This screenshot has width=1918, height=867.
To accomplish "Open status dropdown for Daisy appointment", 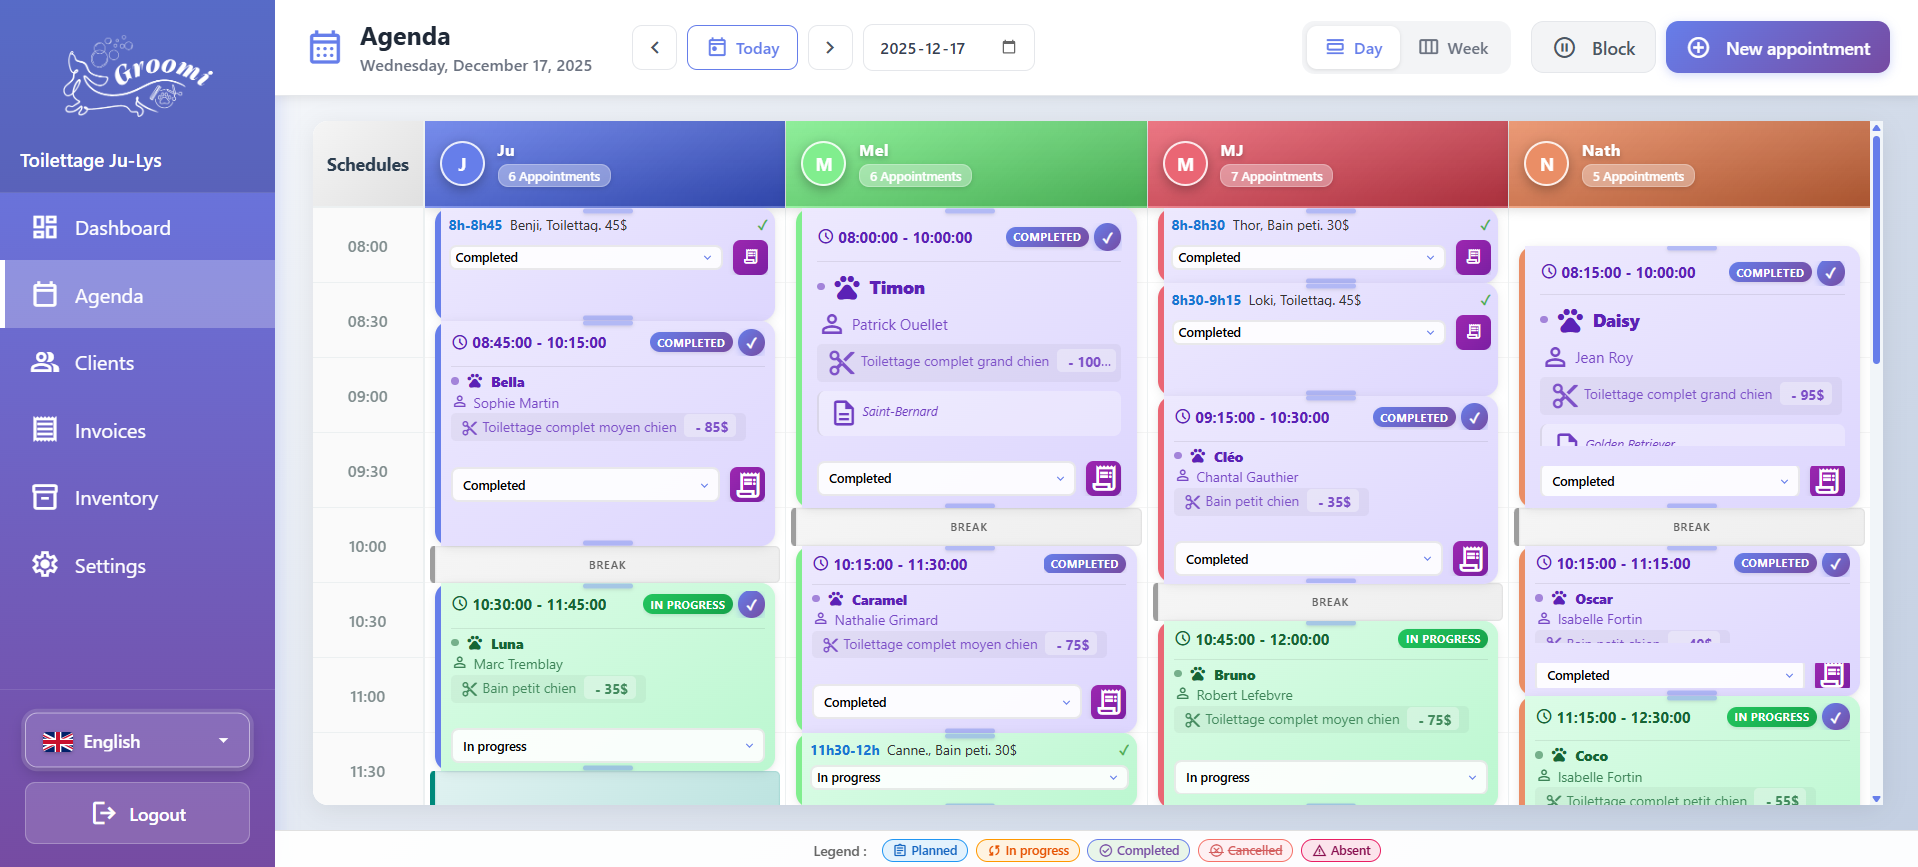I will (1669, 481).
